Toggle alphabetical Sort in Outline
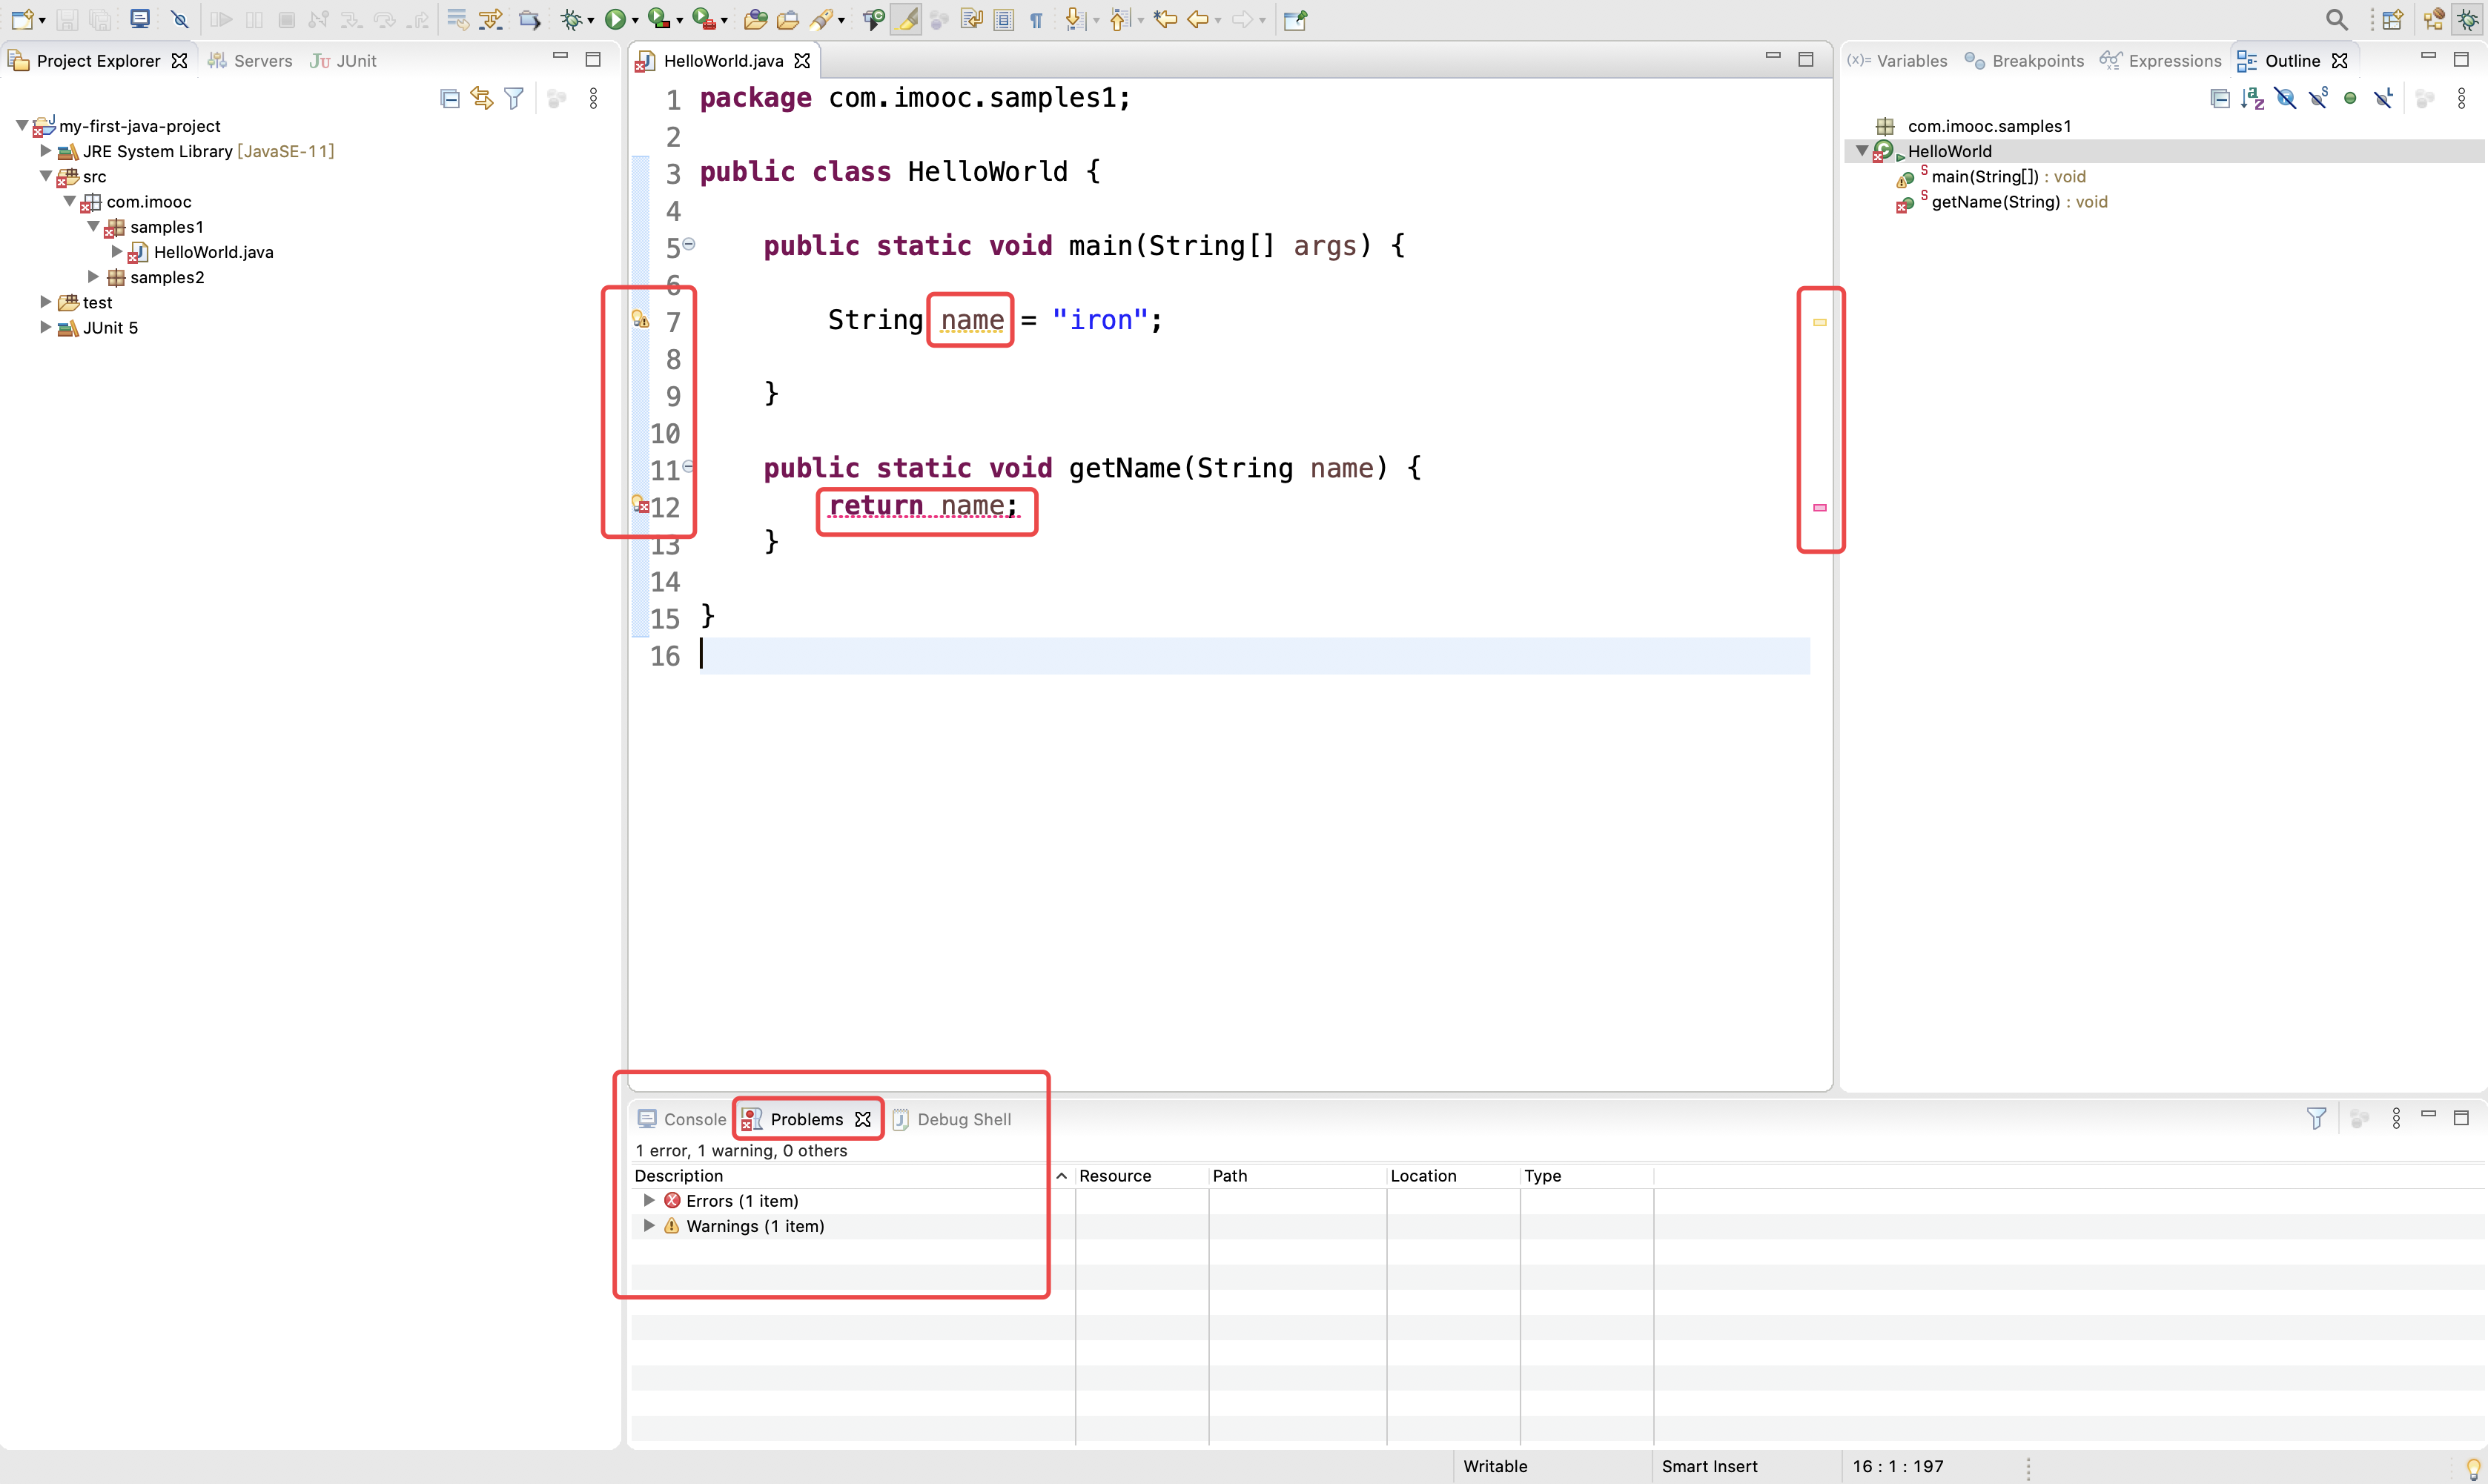2488x1484 pixels. [x=2252, y=98]
